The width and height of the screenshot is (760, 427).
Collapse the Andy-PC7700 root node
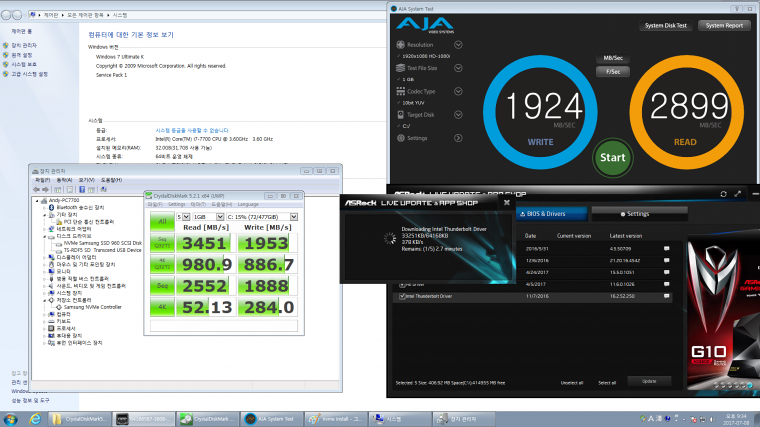click(x=37, y=201)
